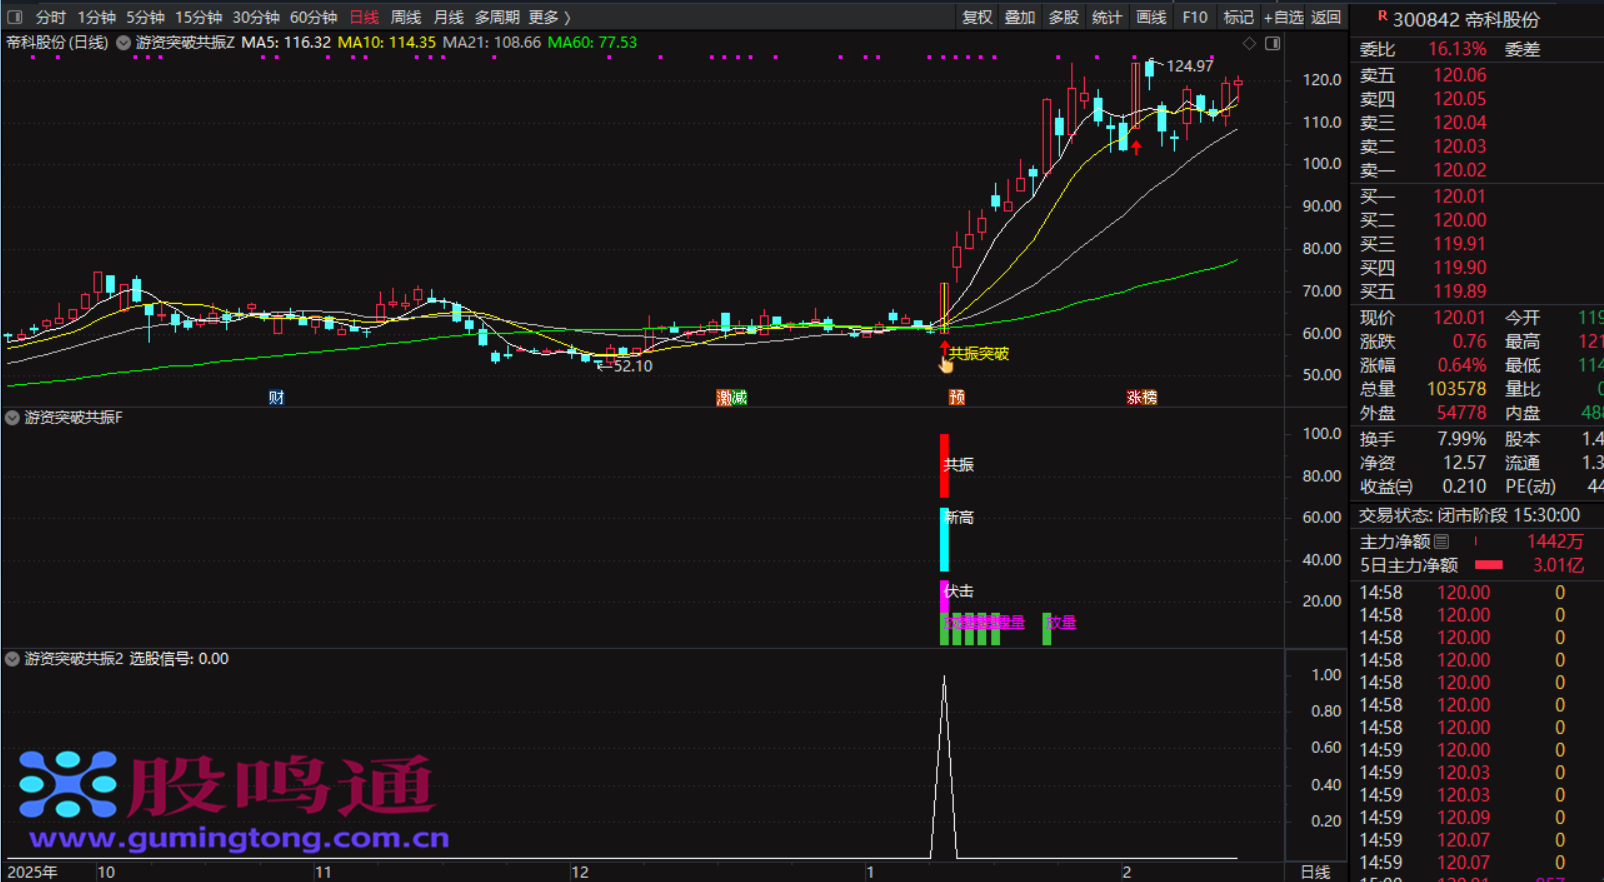Toggle the left sidebar panel icon
The width and height of the screenshot is (1604, 882).
[15, 17]
